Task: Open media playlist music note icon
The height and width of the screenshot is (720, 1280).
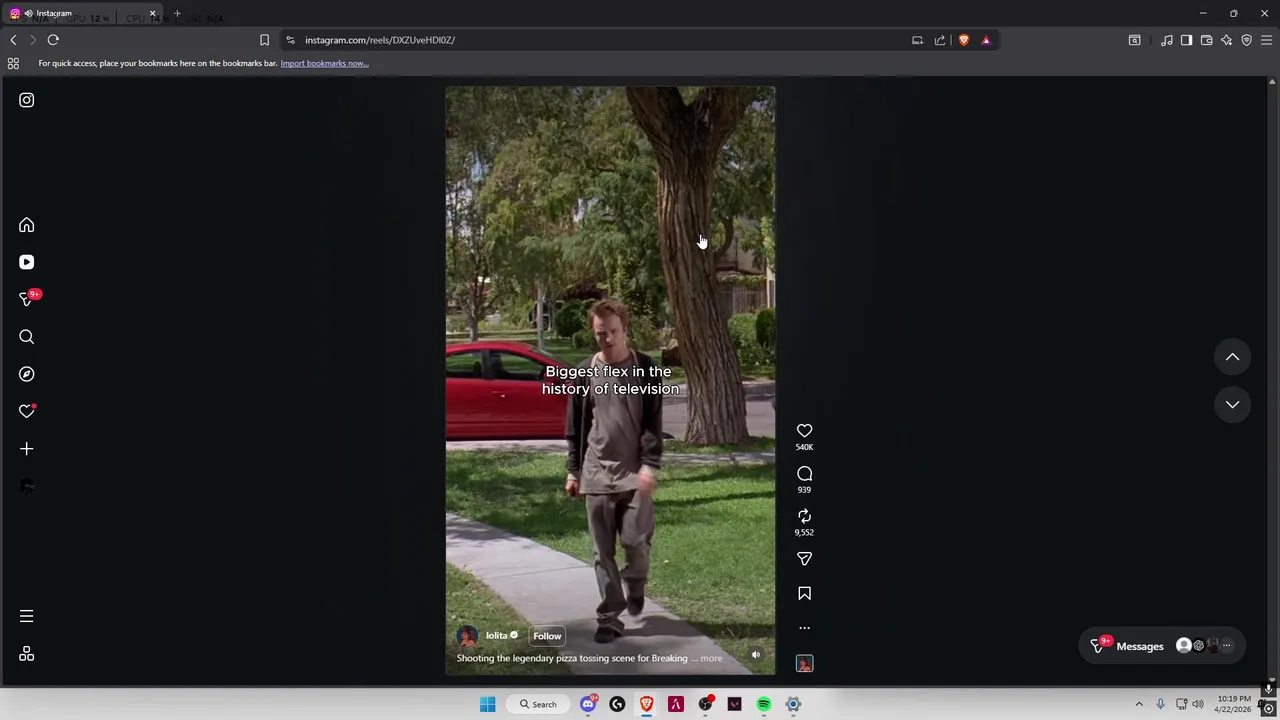Action: [x=1167, y=40]
